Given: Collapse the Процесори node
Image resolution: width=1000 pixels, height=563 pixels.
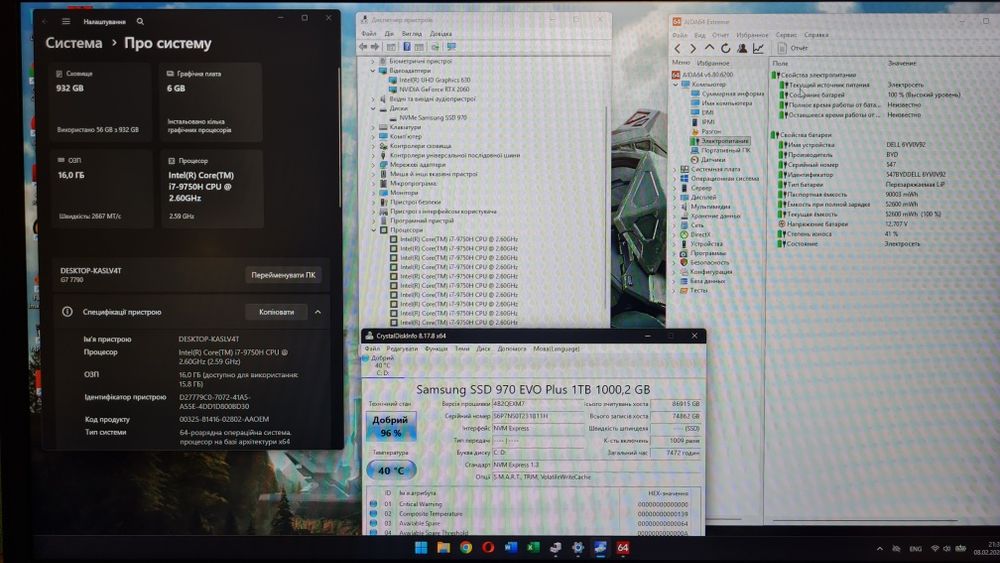Looking at the screenshot, I should click(373, 230).
